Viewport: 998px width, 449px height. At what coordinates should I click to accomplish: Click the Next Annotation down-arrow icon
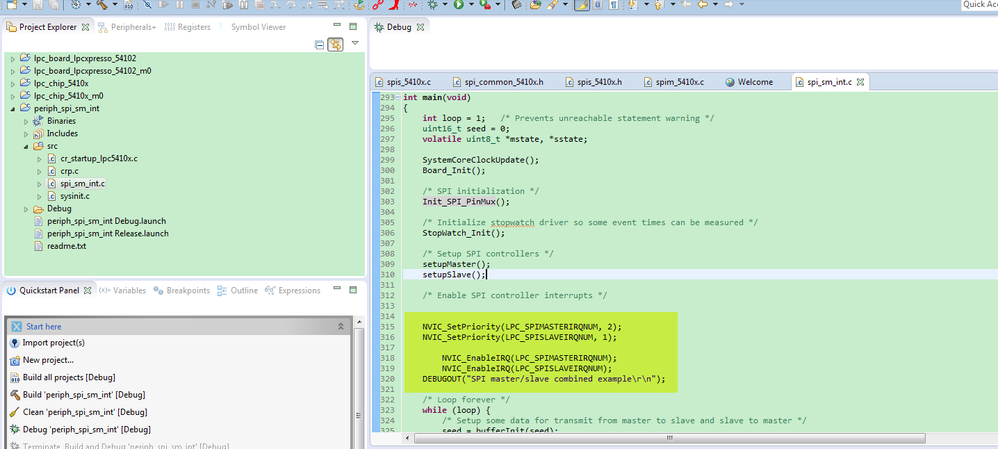[x=632, y=4]
